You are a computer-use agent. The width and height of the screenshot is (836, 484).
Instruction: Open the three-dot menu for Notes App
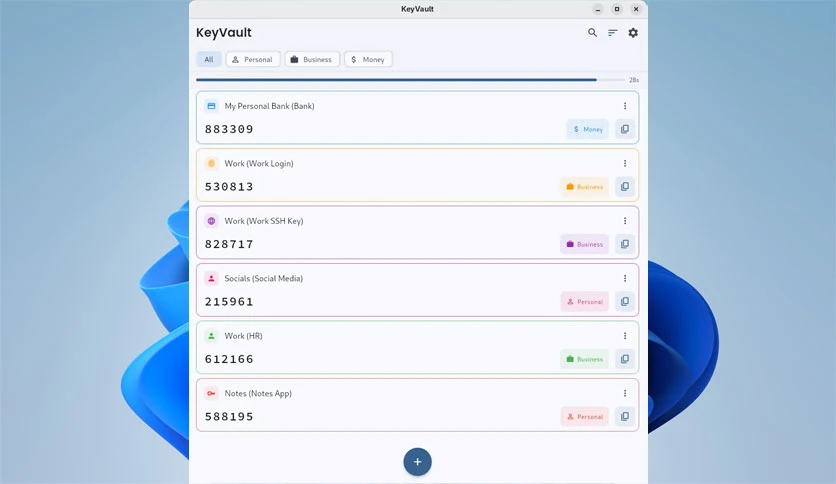[x=625, y=393]
